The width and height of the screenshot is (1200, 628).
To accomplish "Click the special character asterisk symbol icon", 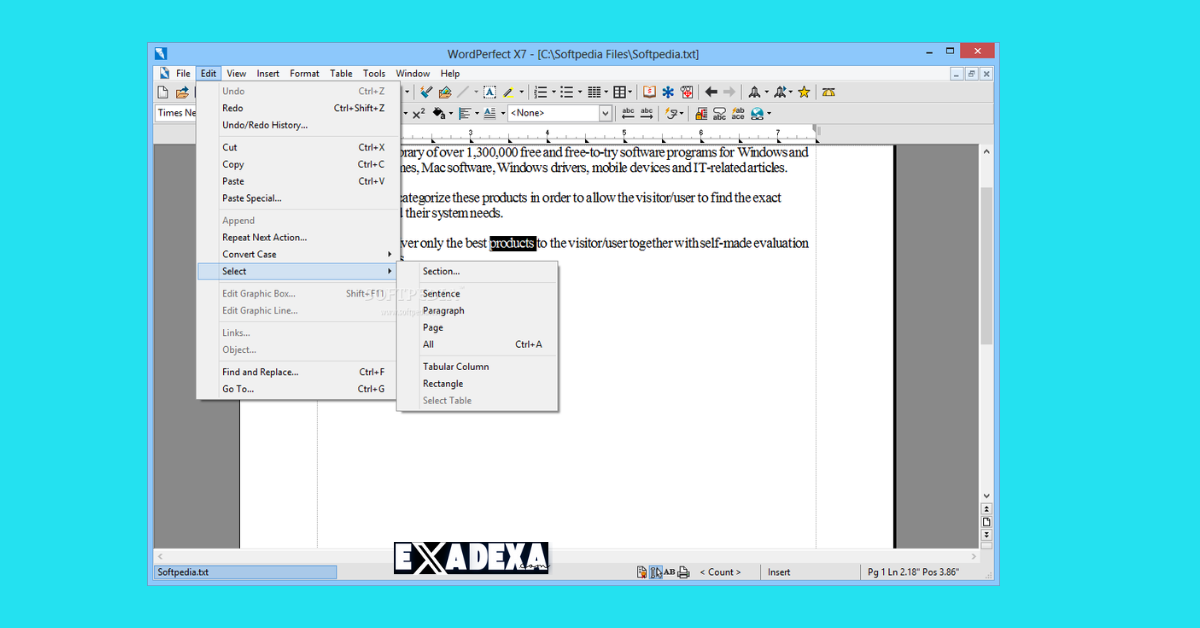I will (668, 91).
